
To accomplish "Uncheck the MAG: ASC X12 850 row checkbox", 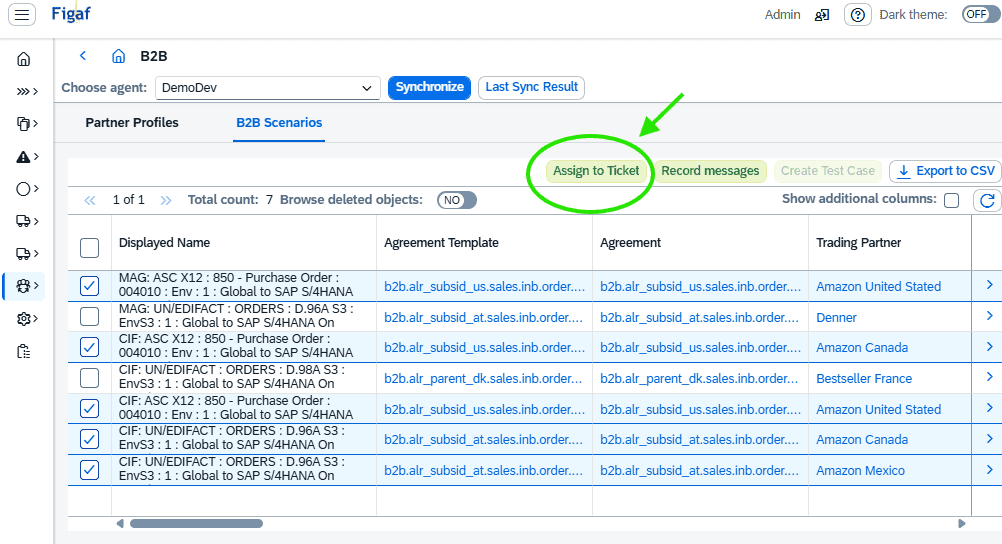I will tap(89, 286).
